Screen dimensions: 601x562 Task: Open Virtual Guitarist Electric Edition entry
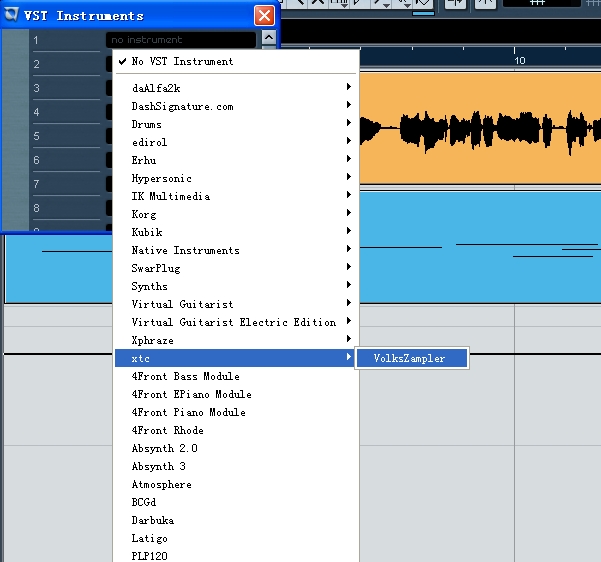coord(236,322)
